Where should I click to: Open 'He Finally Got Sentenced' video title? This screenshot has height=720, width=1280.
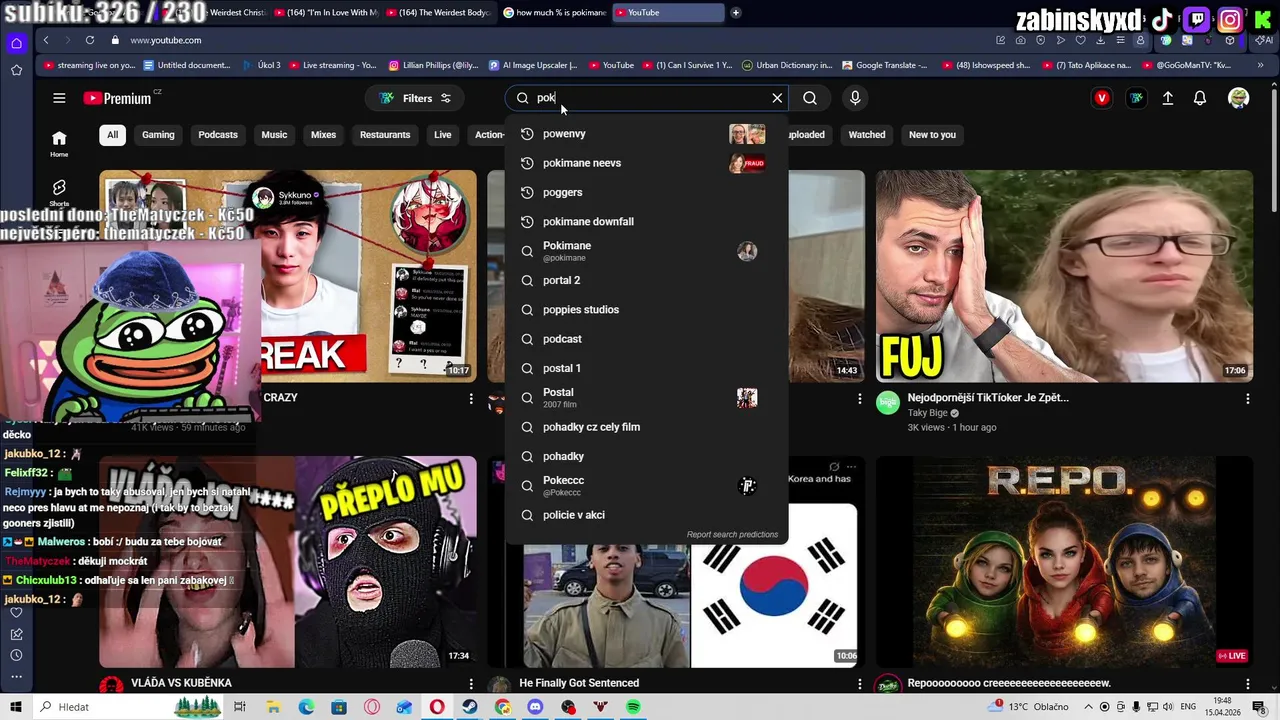point(579,683)
